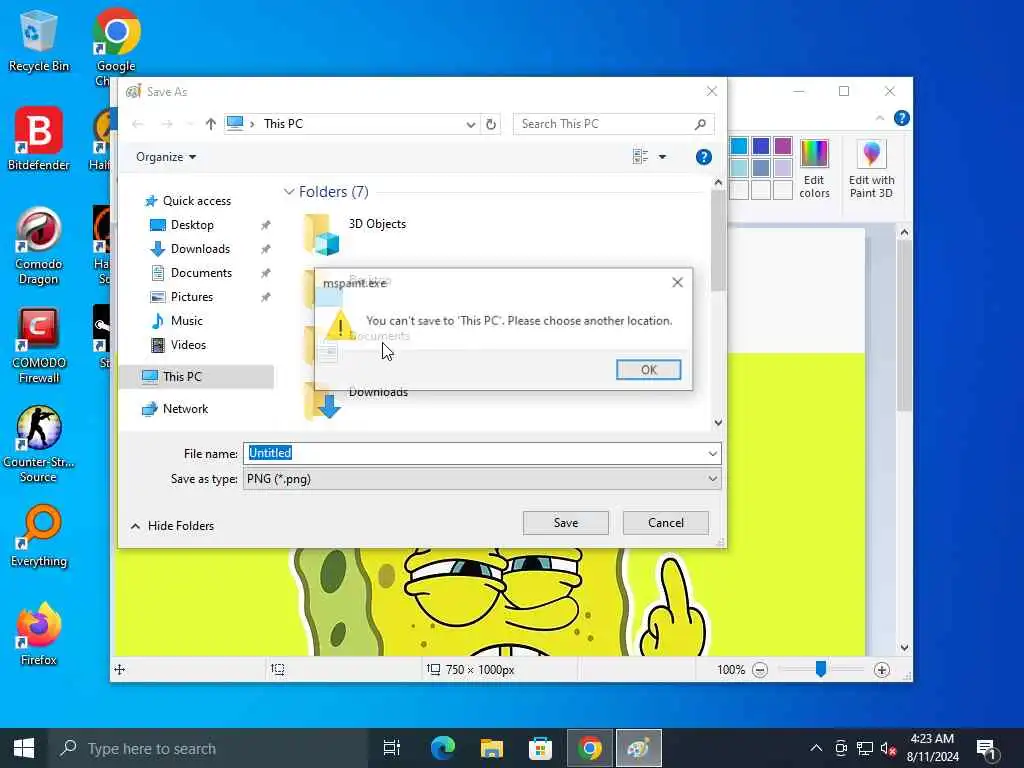Image resolution: width=1024 pixels, height=768 pixels.
Task: Click the file list scroll down arrow
Action: [x=718, y=423]
